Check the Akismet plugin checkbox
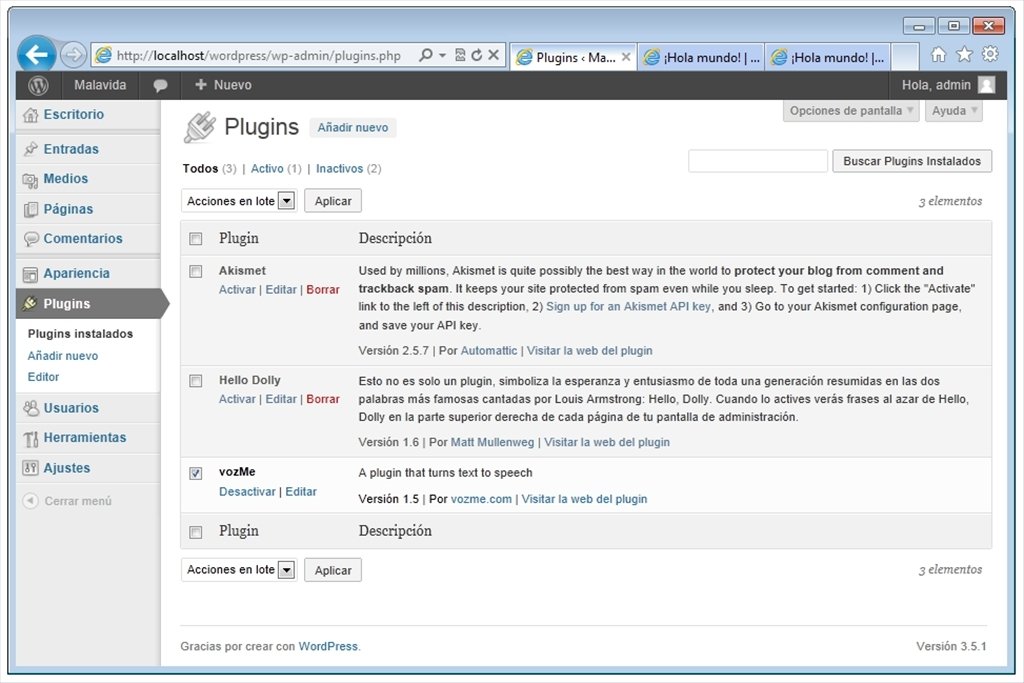Image resolution: width=1024 pixels, height=683 pixels. [x=196, y=271]
